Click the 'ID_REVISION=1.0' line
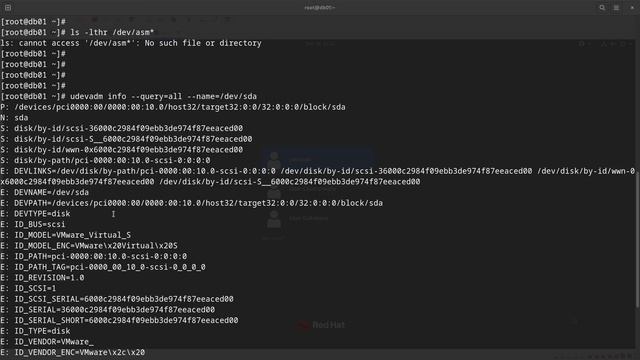 point(42,278)
